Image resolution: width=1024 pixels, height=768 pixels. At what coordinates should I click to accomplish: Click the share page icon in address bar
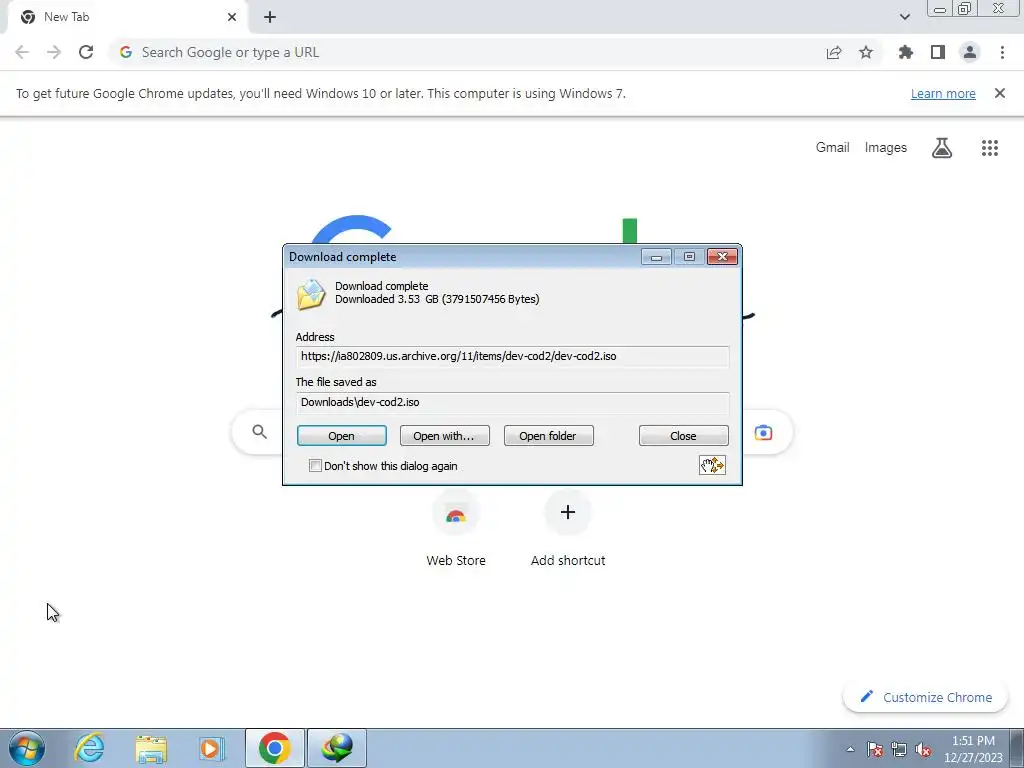(834, 53)
